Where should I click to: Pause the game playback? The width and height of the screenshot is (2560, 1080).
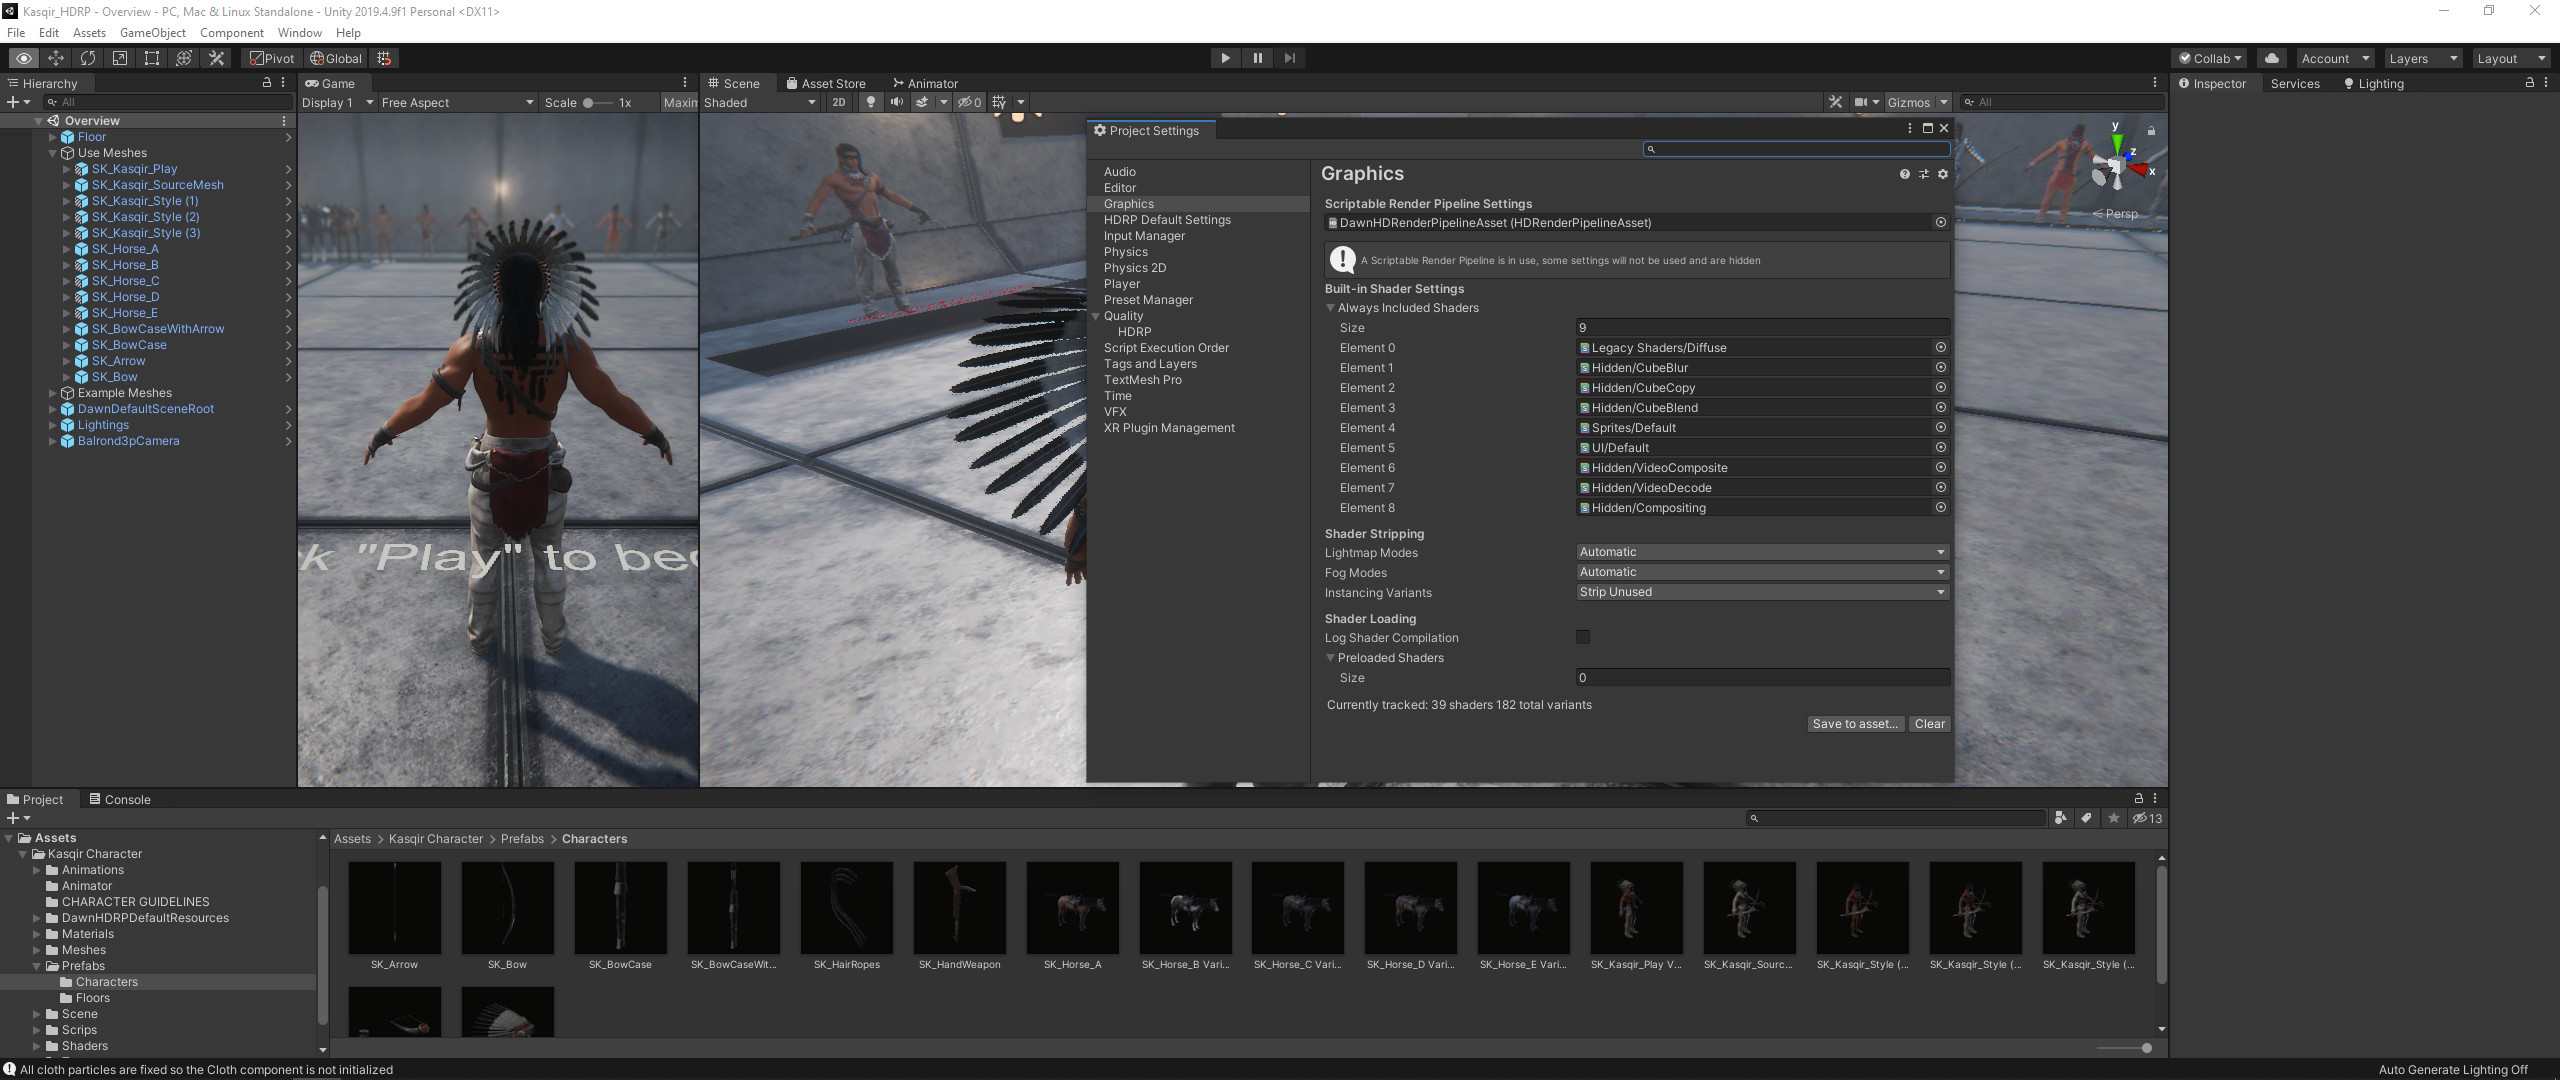point(1257,58)
